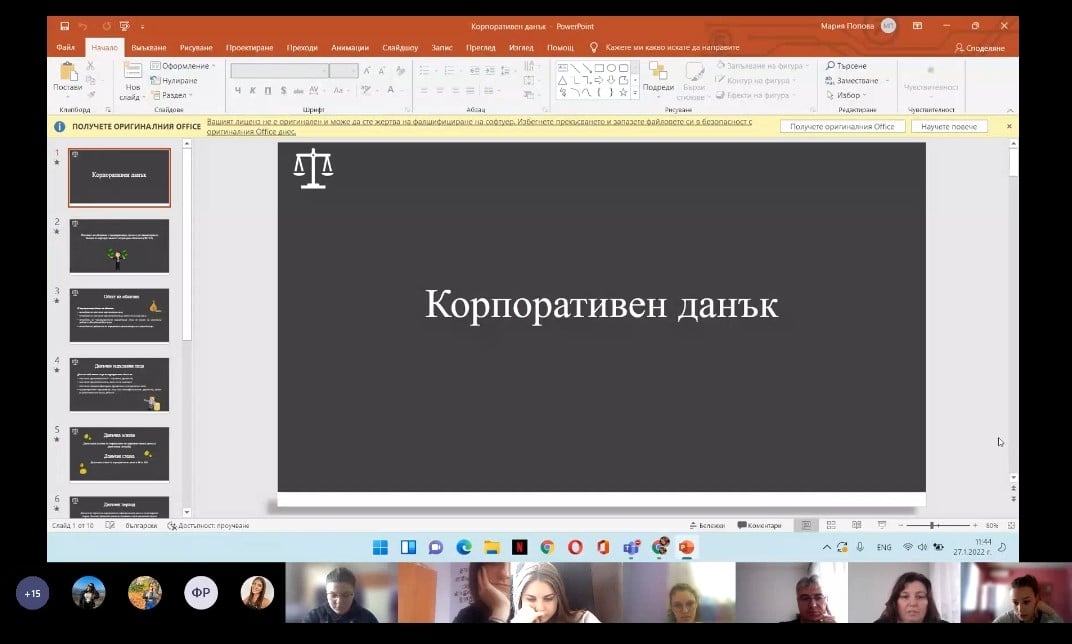The image size is (1072, 644).
Task: Start Slide Show view from status bar
Action: [882, 525]
